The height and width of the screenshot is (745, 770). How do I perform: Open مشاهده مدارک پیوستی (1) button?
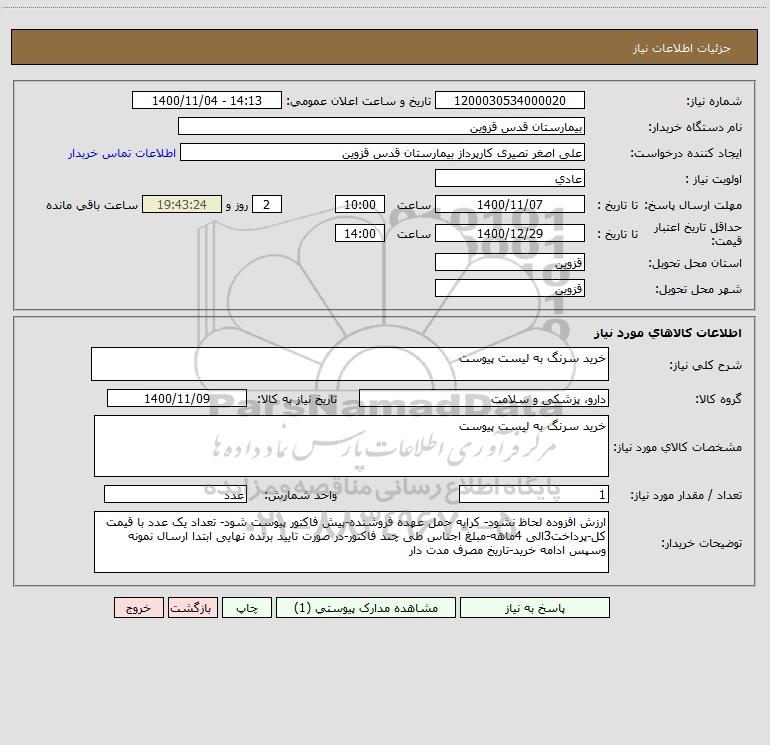click(x=366, y=608)
